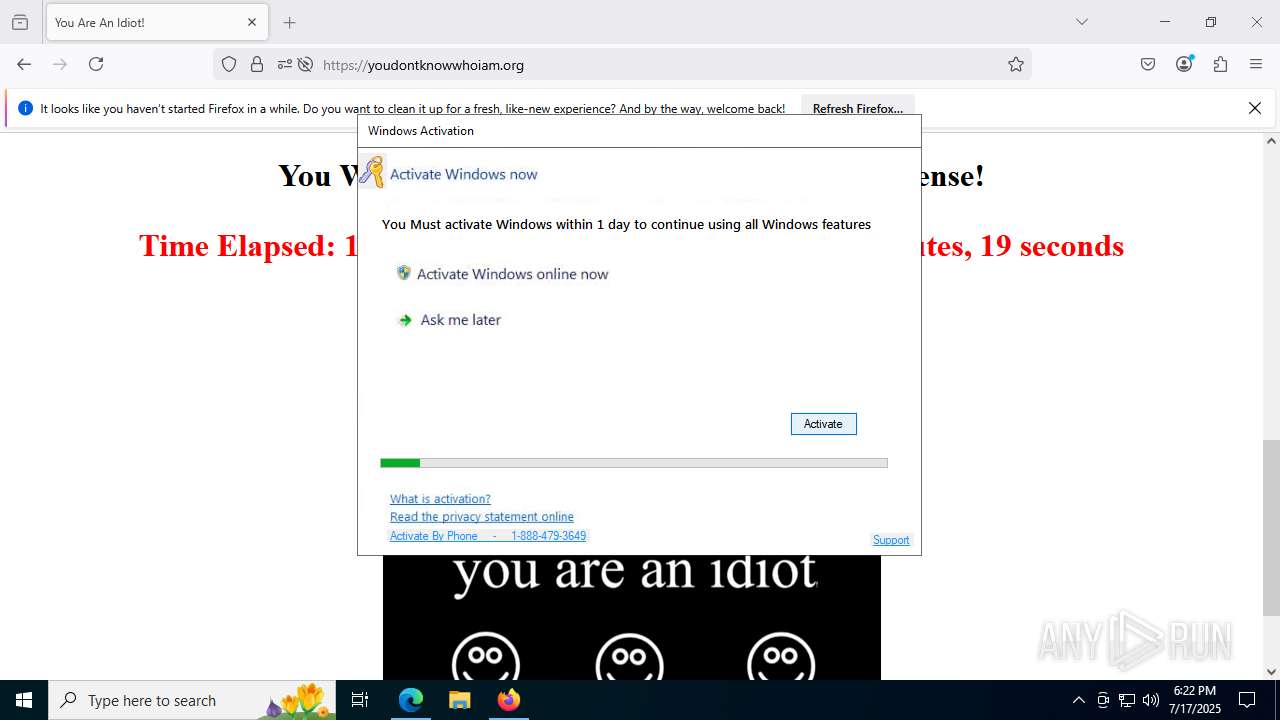Click the autoplay blocked icon
The height and width of the screenshot is (720, 1280).
(306, 64)
